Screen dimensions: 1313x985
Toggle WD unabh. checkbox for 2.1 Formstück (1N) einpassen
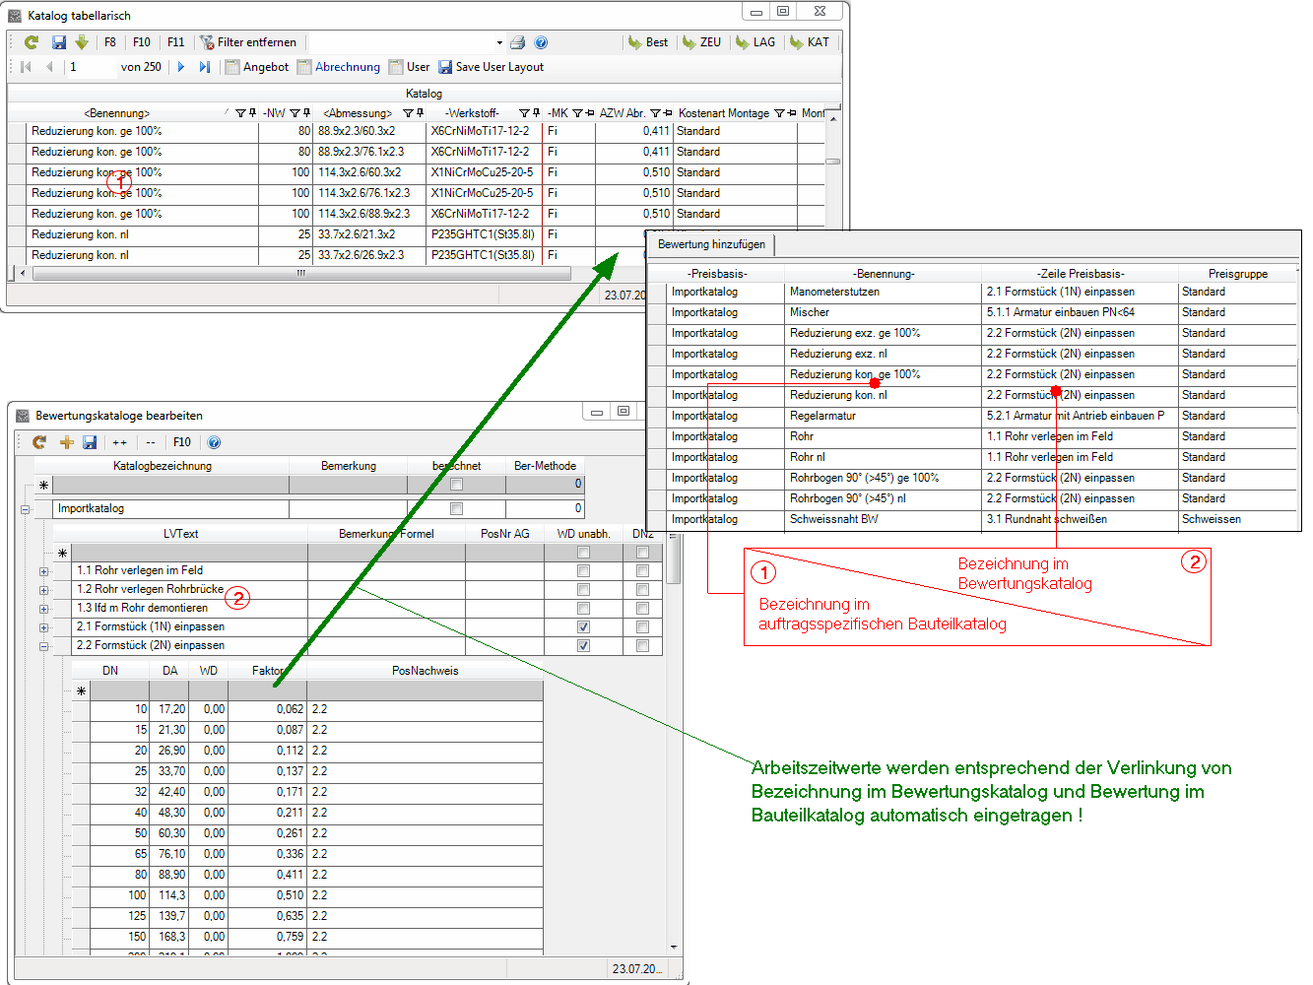coord(583,627)
